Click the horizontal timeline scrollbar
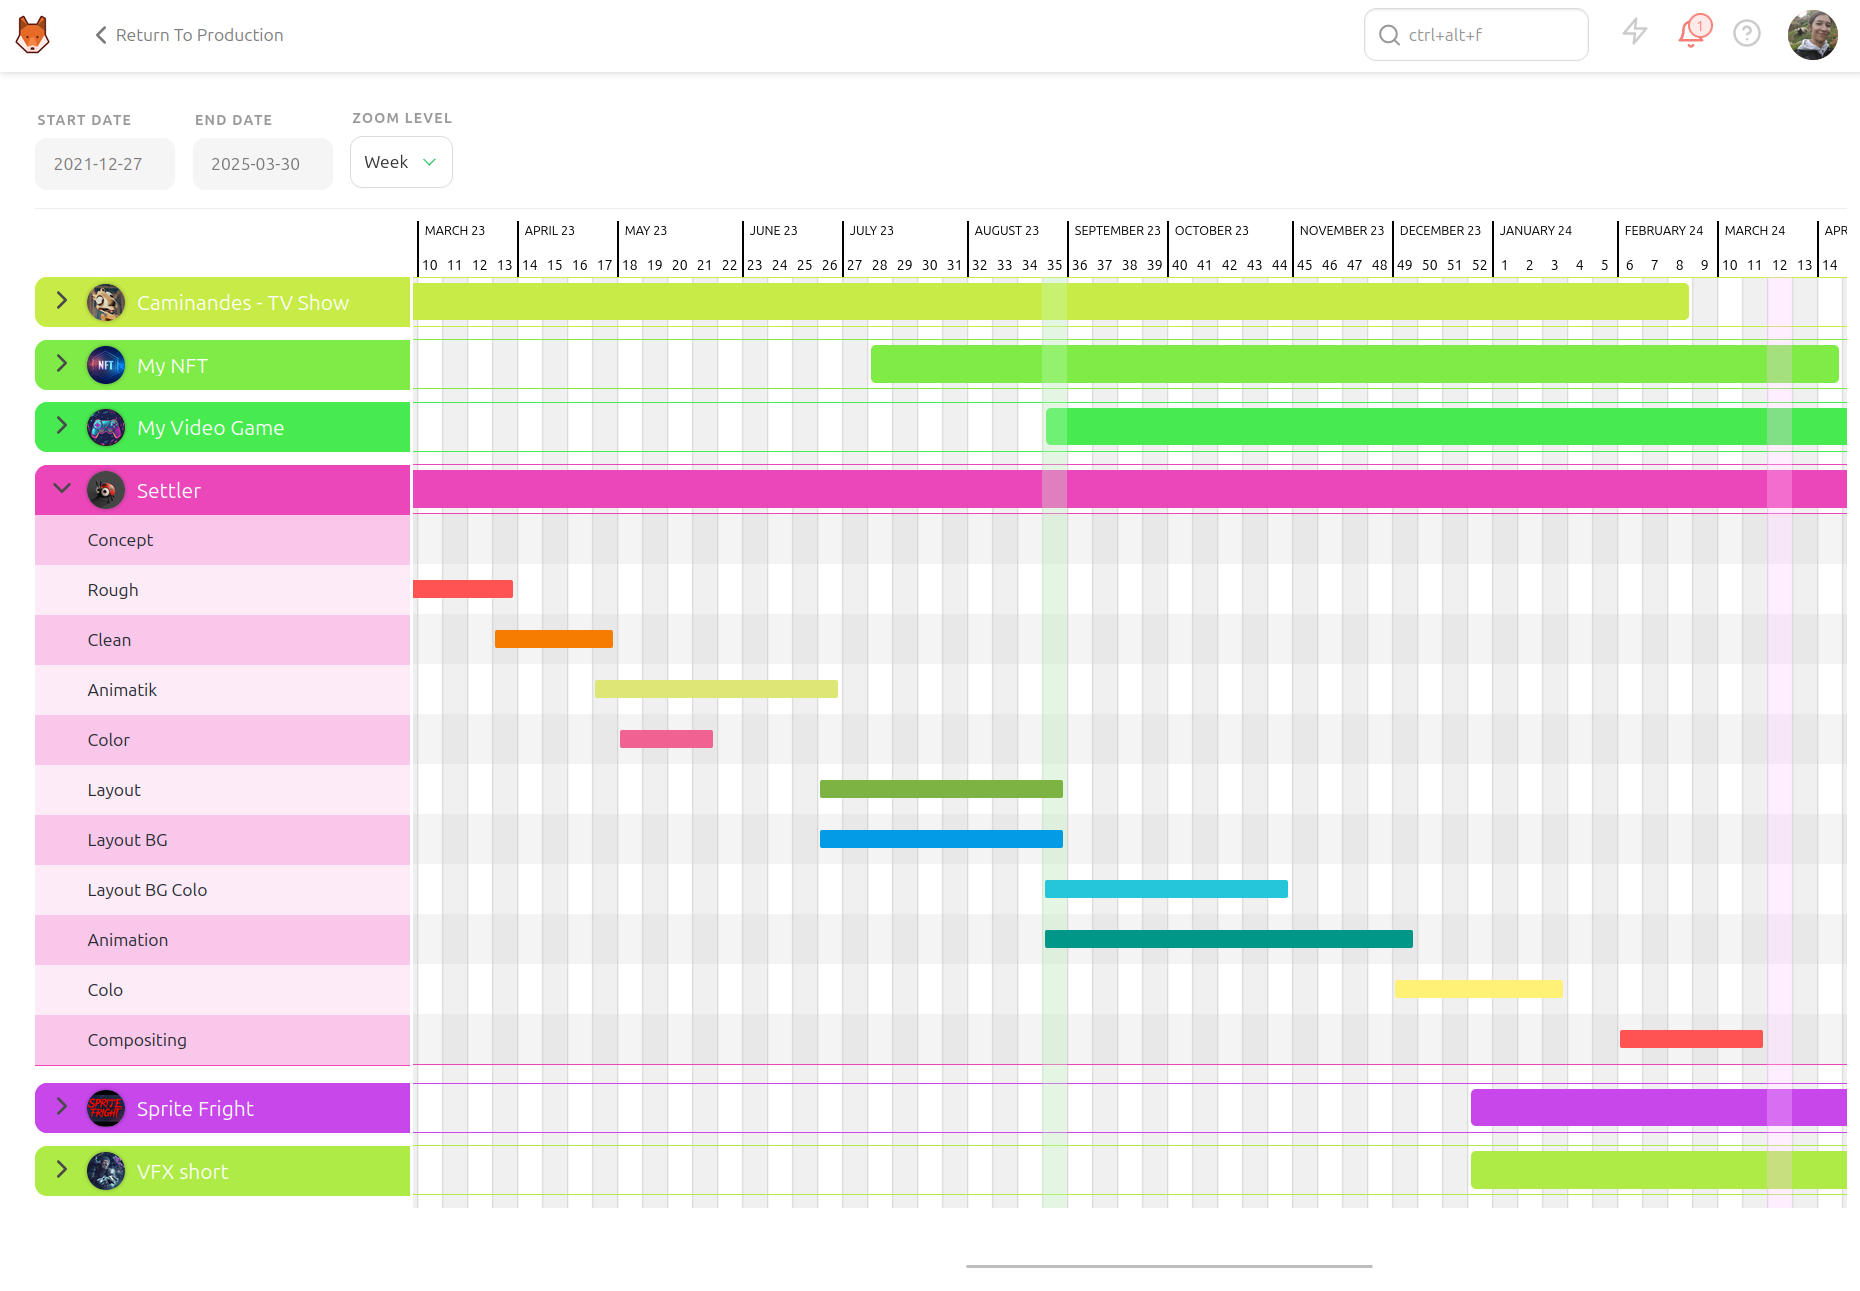Viewport: 1860px width, 1291px height. click(x=1169, y=1266)
